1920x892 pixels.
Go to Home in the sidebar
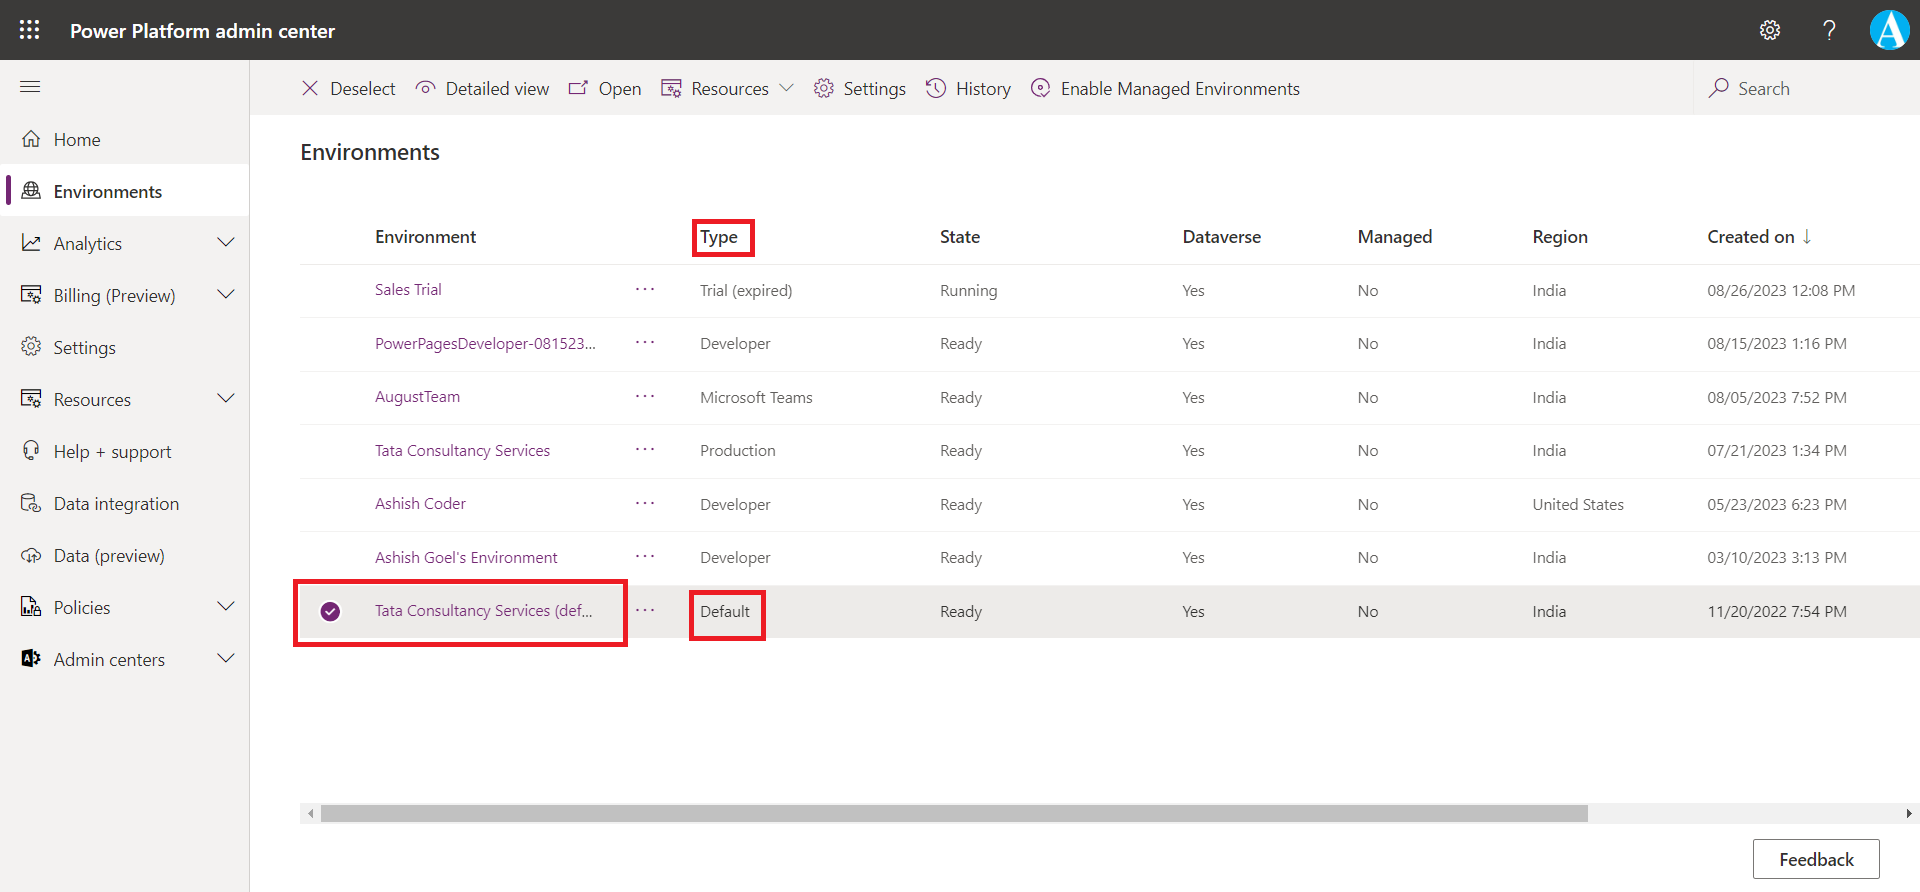pyautogui.click(x=77, y=140)
